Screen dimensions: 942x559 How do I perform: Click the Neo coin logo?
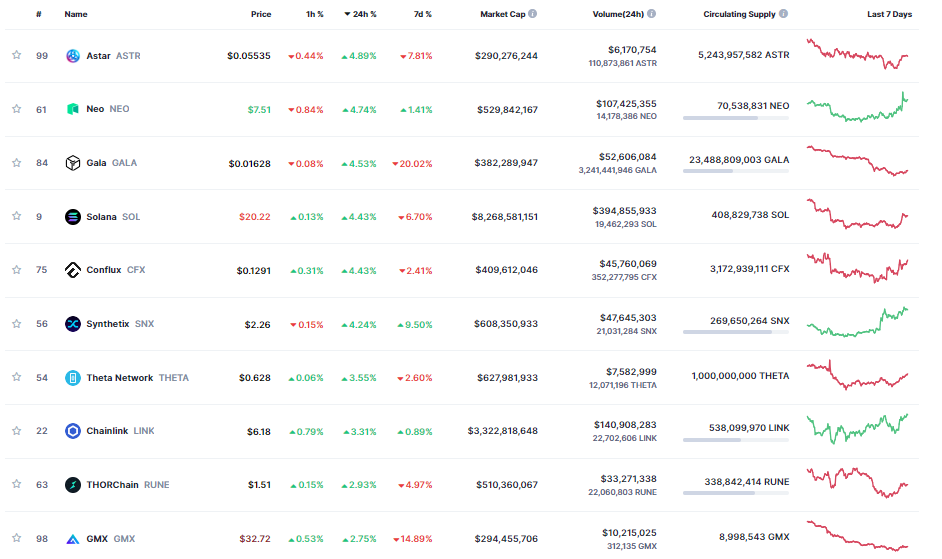[x=73, y=109]
